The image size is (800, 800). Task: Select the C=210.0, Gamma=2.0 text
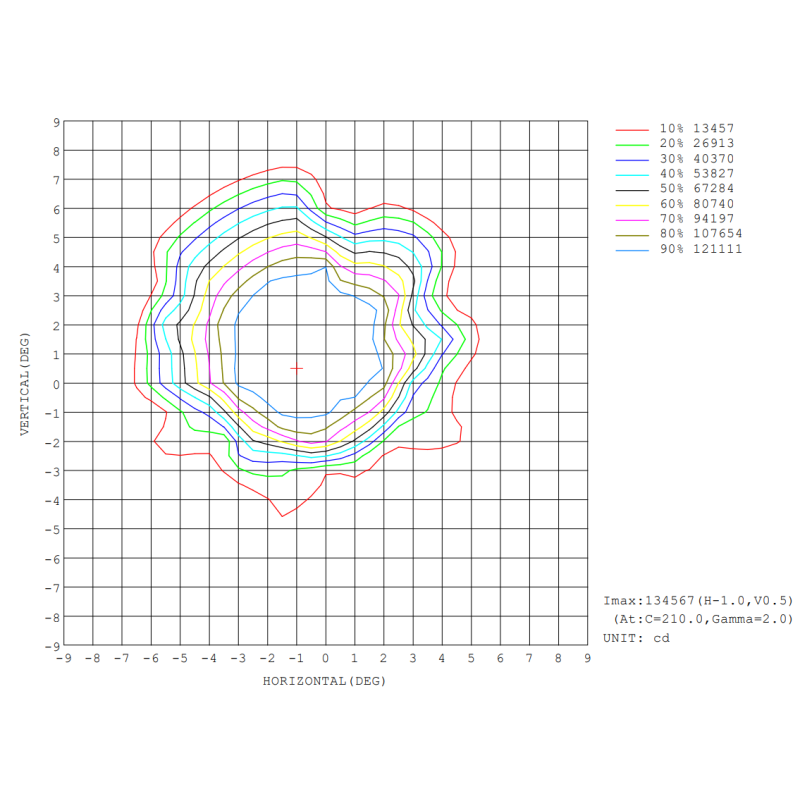click(x=702, y=619)
